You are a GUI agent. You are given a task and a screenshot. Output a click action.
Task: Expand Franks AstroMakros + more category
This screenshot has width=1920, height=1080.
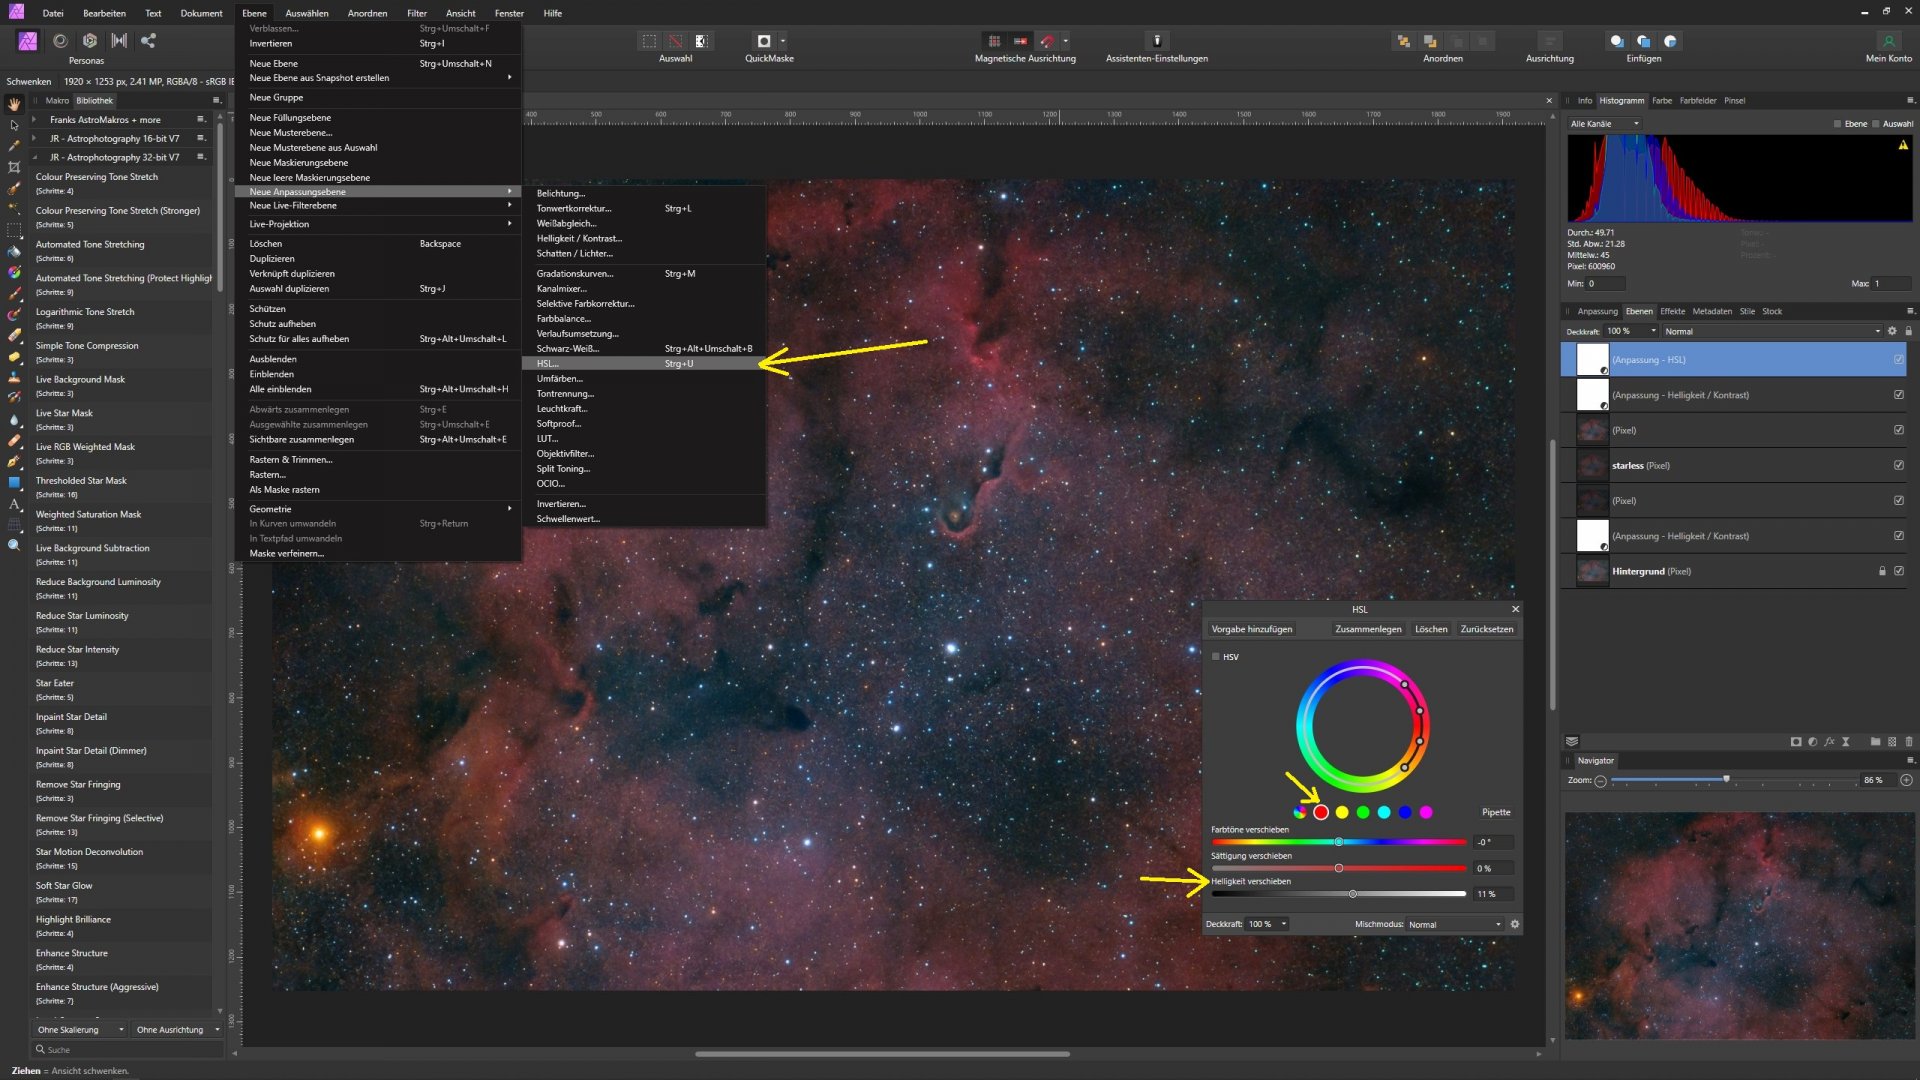34,119
